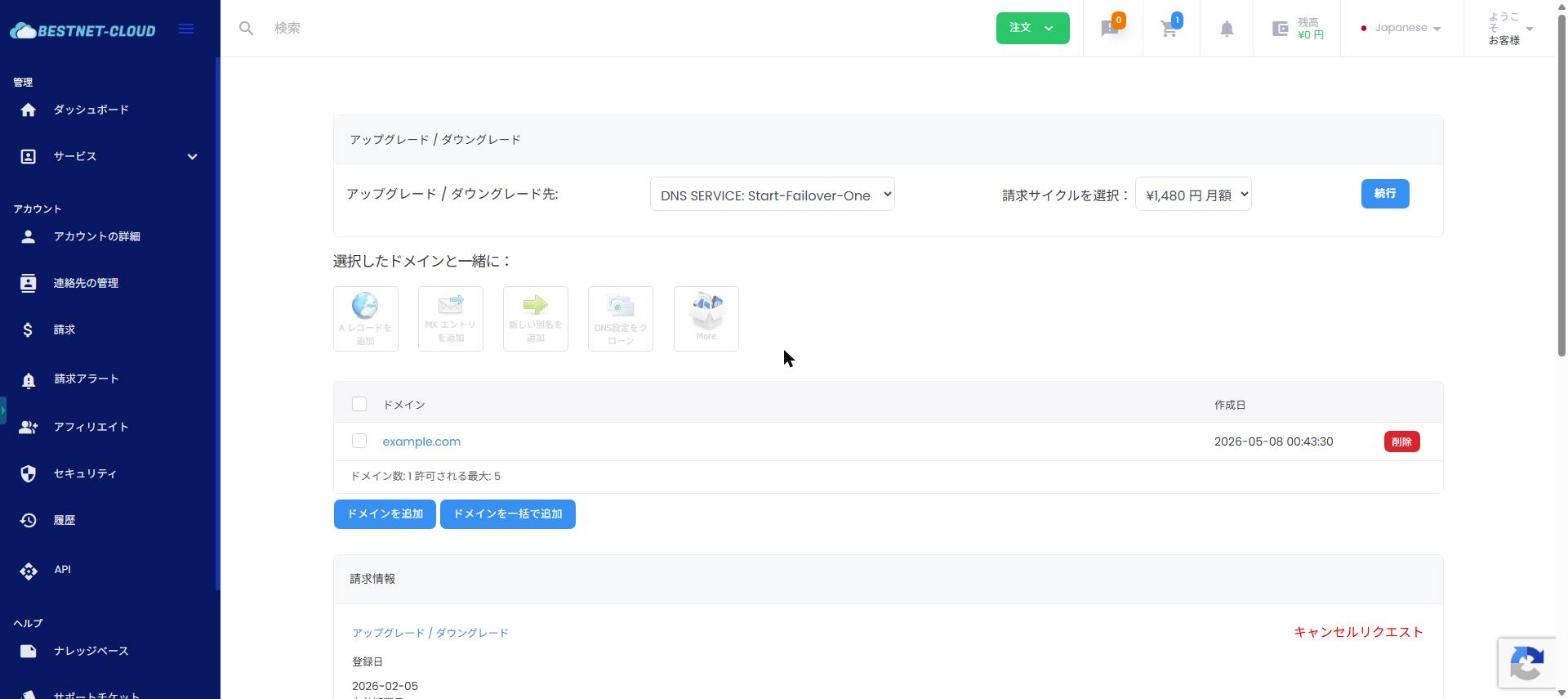
Task: Click the アカウントの詳細 person icon
Action: click(28, 236)
